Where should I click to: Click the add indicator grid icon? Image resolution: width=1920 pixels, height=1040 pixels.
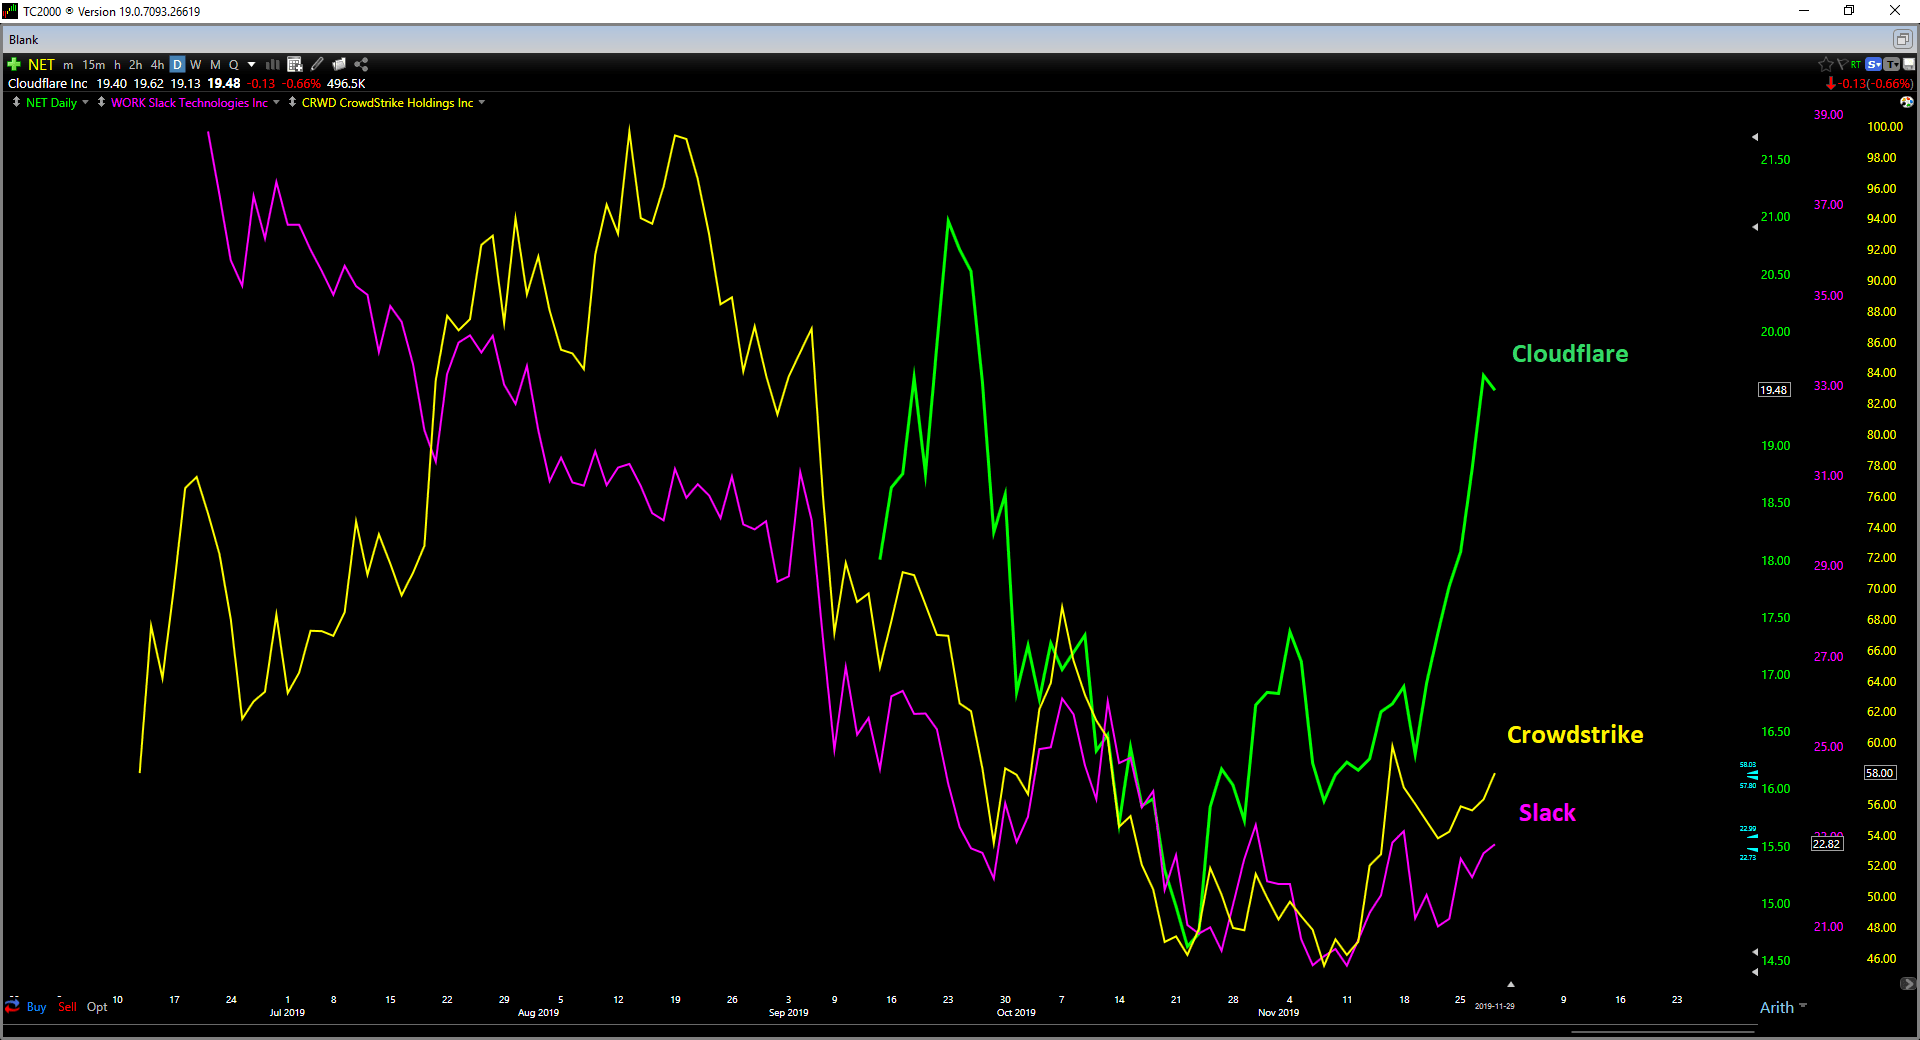295,64
